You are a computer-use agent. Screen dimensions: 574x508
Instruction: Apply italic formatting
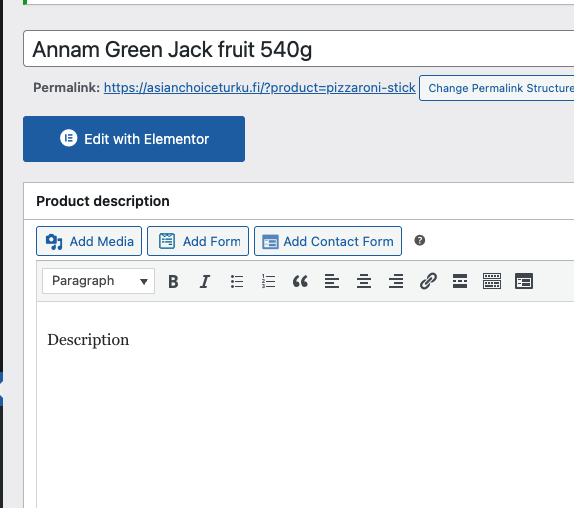pos(205,281)
